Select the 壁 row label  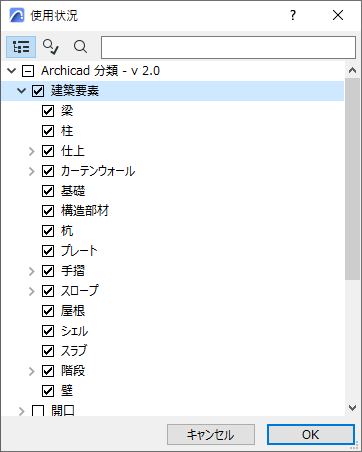67,391
